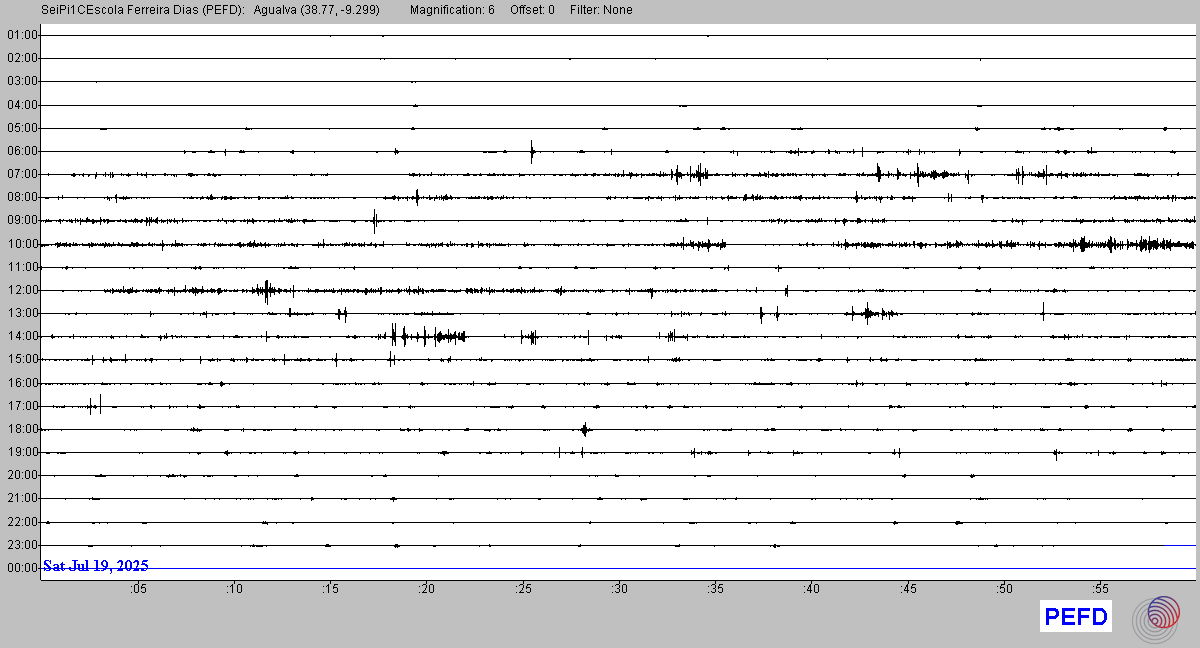Click the :10 minute axis label
This screenshot has width=1200, height=648.
click(x=234, y=589)
